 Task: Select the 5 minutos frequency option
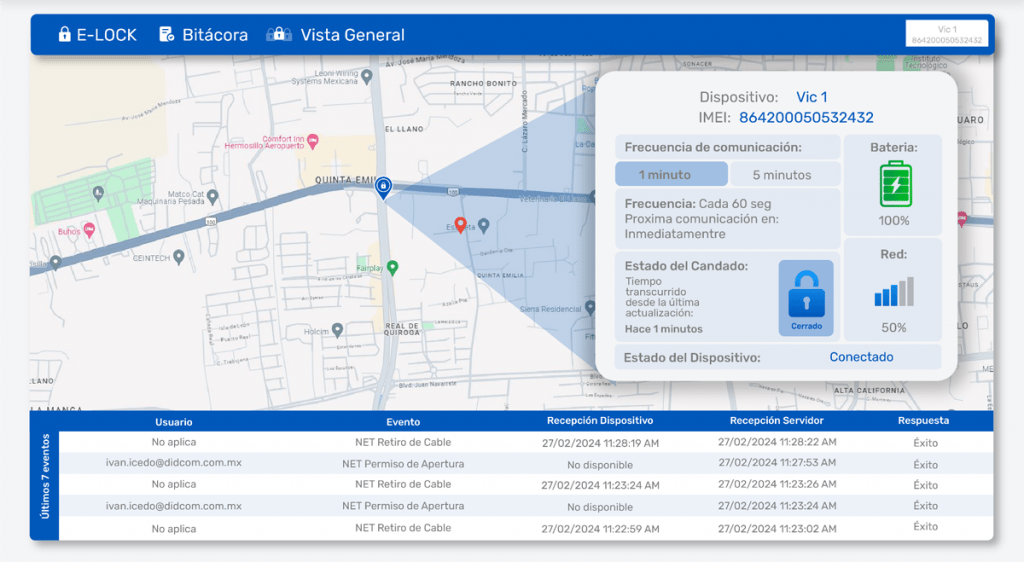click(782, 175)
